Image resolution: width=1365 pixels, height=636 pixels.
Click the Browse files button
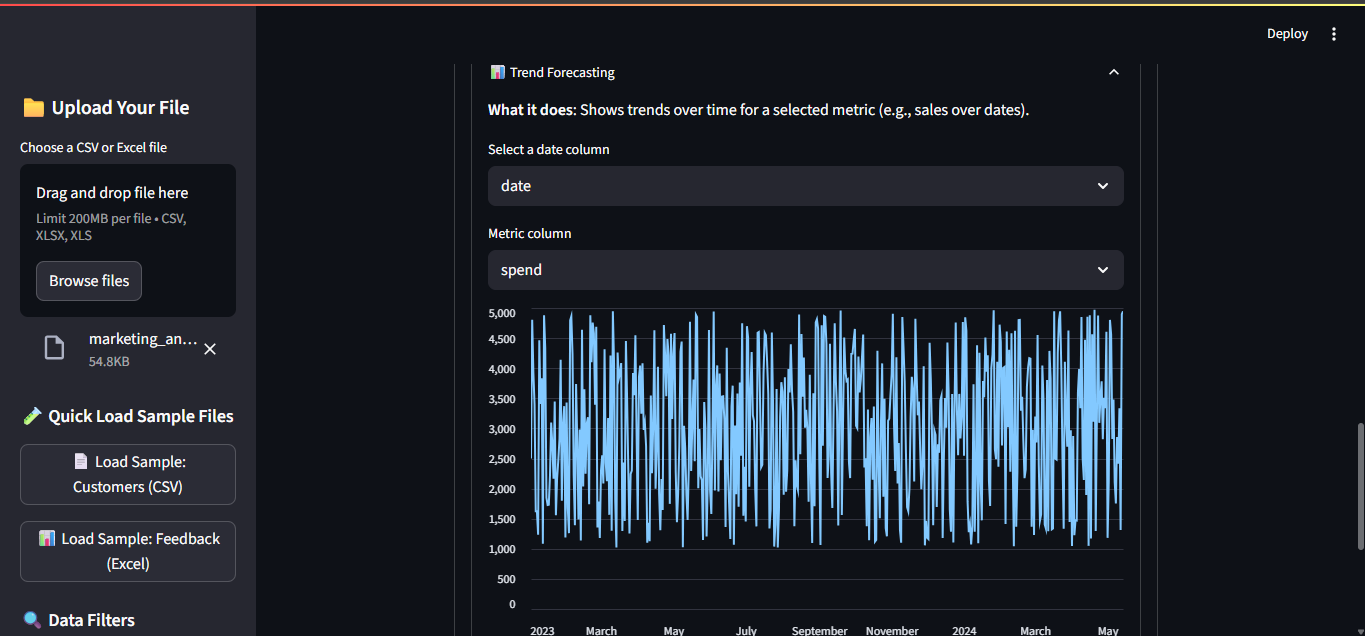coord(89,281)
